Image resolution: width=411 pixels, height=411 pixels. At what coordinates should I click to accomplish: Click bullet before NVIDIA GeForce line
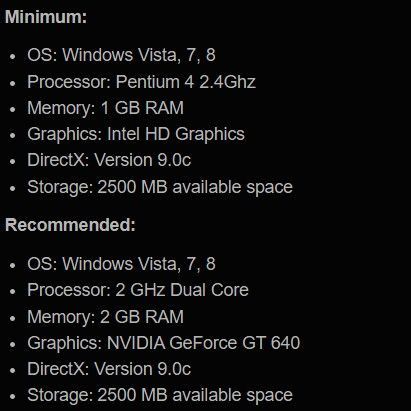(13, 345)
